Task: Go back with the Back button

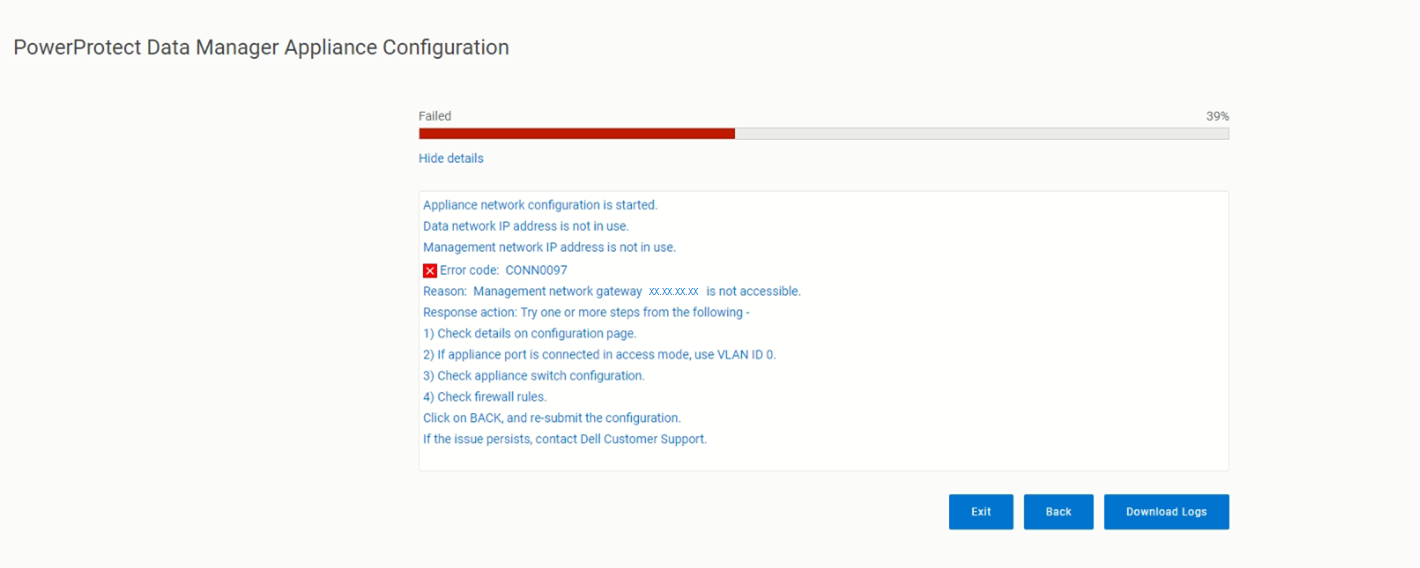Action: 1058,512
